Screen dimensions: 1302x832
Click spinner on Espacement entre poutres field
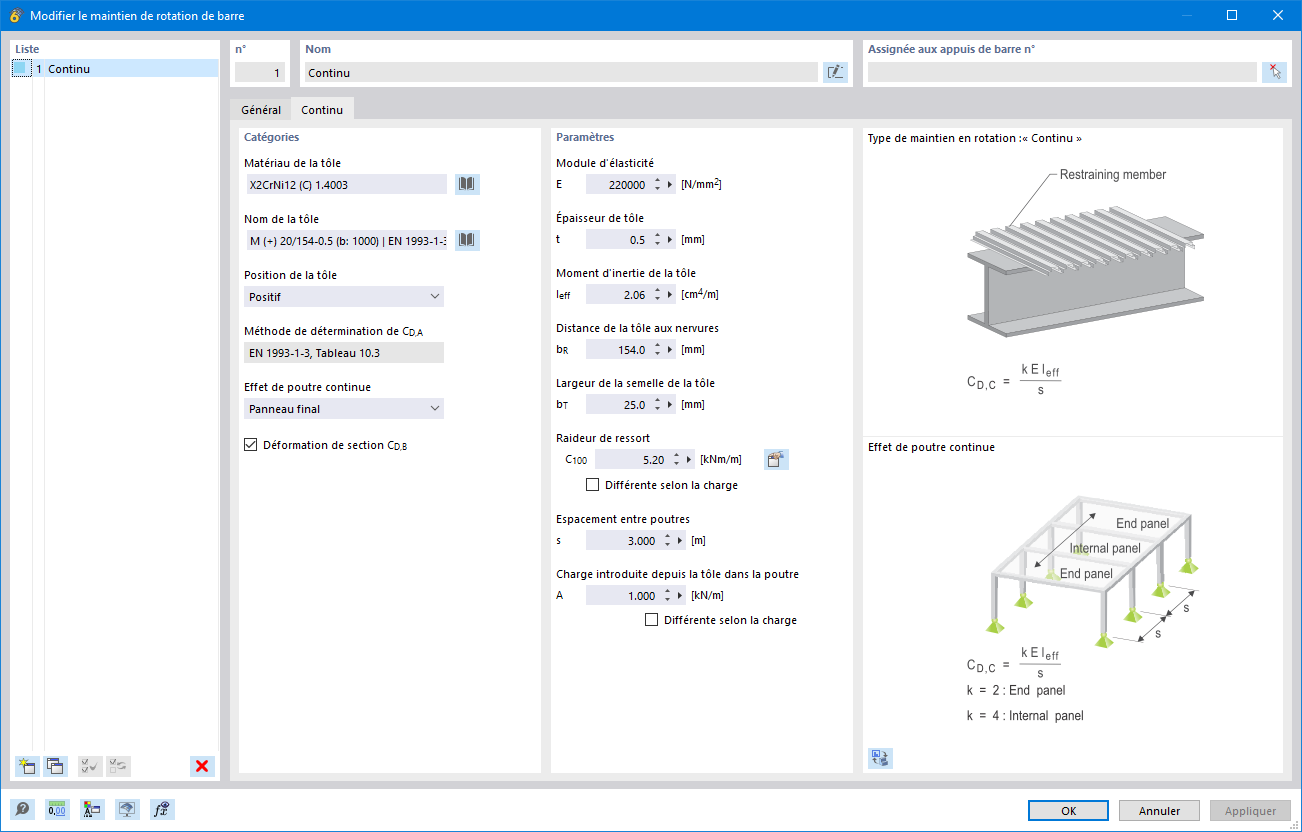pos(666,541)
